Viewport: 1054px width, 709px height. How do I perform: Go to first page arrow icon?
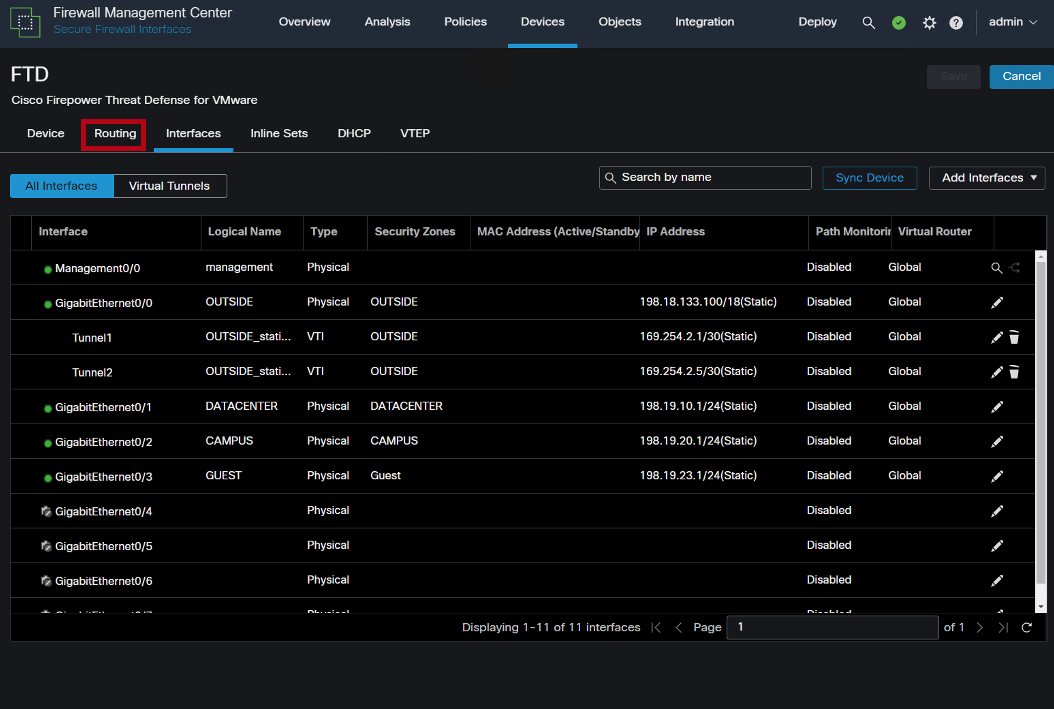pos(656,628)
